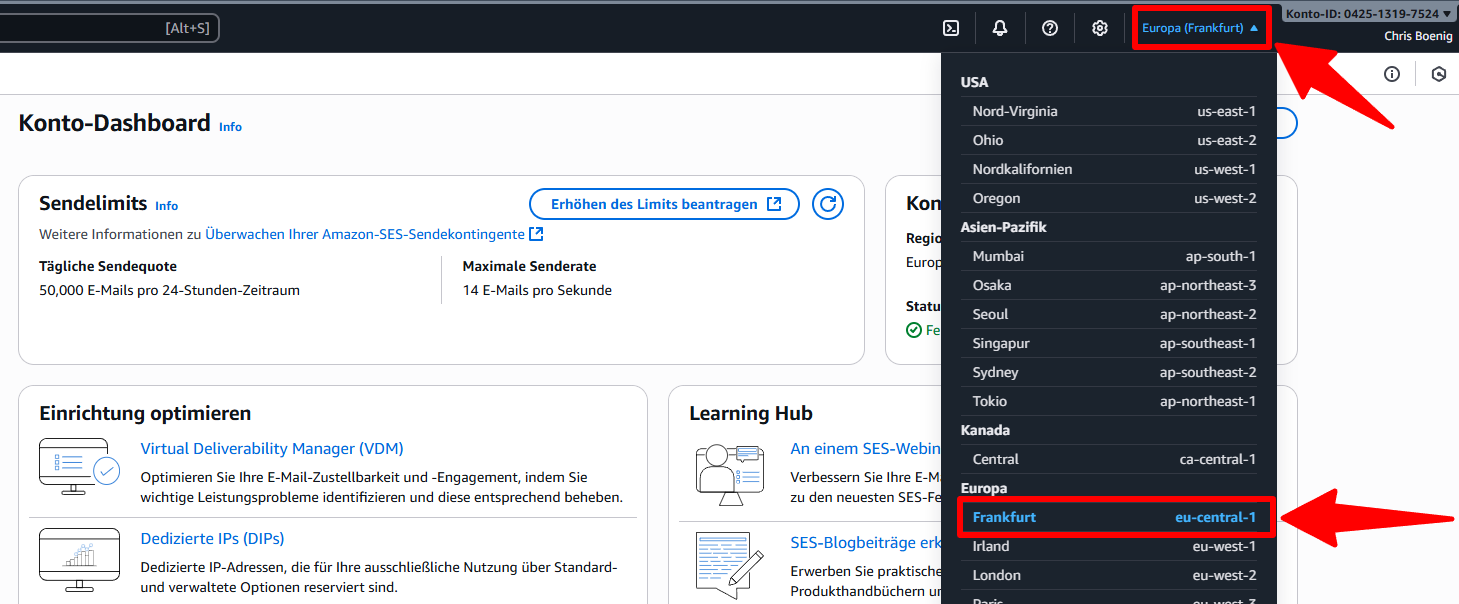Click the Virtual Deliverability Manager monitor icon
The height and width of the screenshot is (604, 1459).
click(x=79, y=466)
